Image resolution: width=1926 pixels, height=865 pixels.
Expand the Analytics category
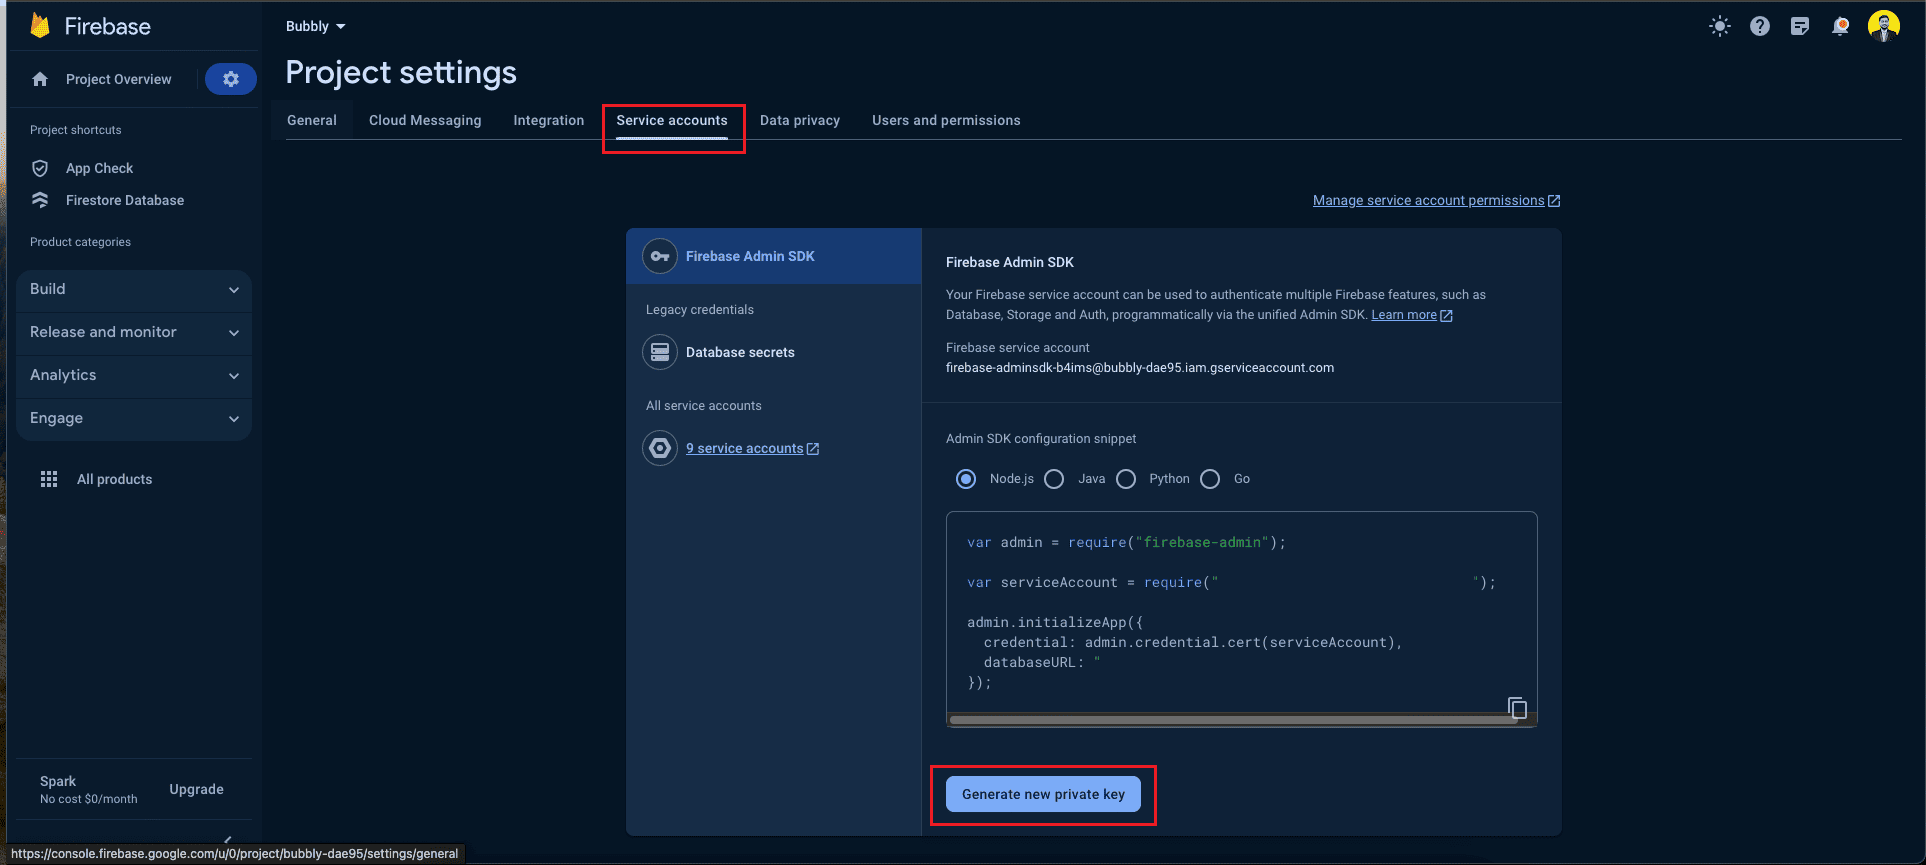(x=134, y=375)
